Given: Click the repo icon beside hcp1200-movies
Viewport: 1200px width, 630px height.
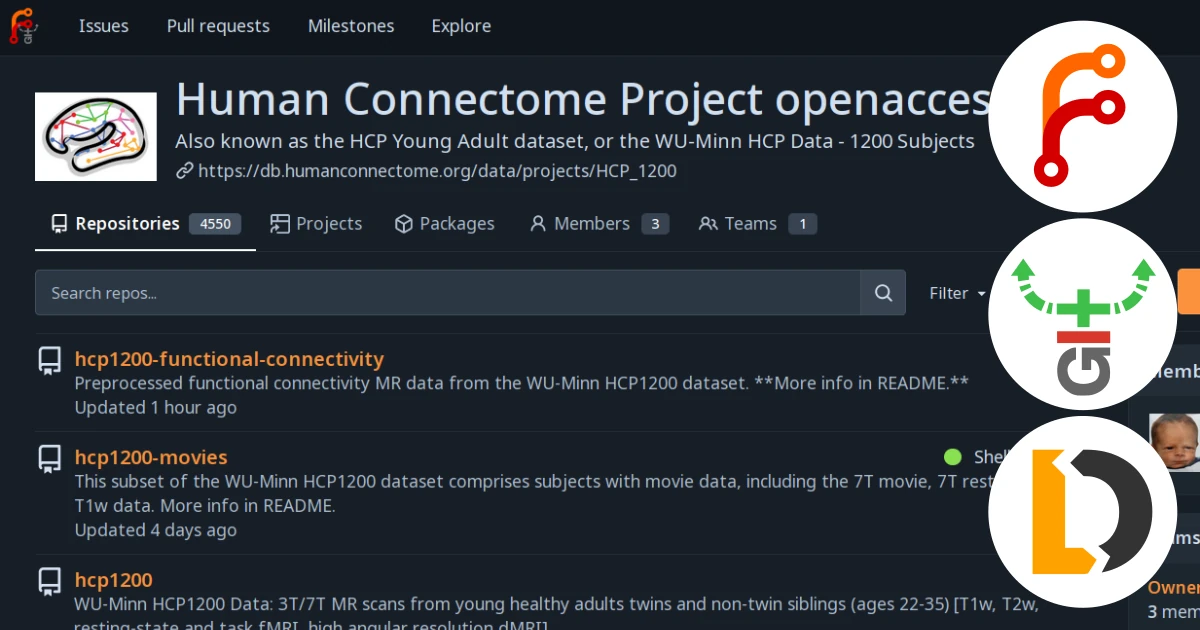Looking at the screenshot, I should click(x=49, y=459).
